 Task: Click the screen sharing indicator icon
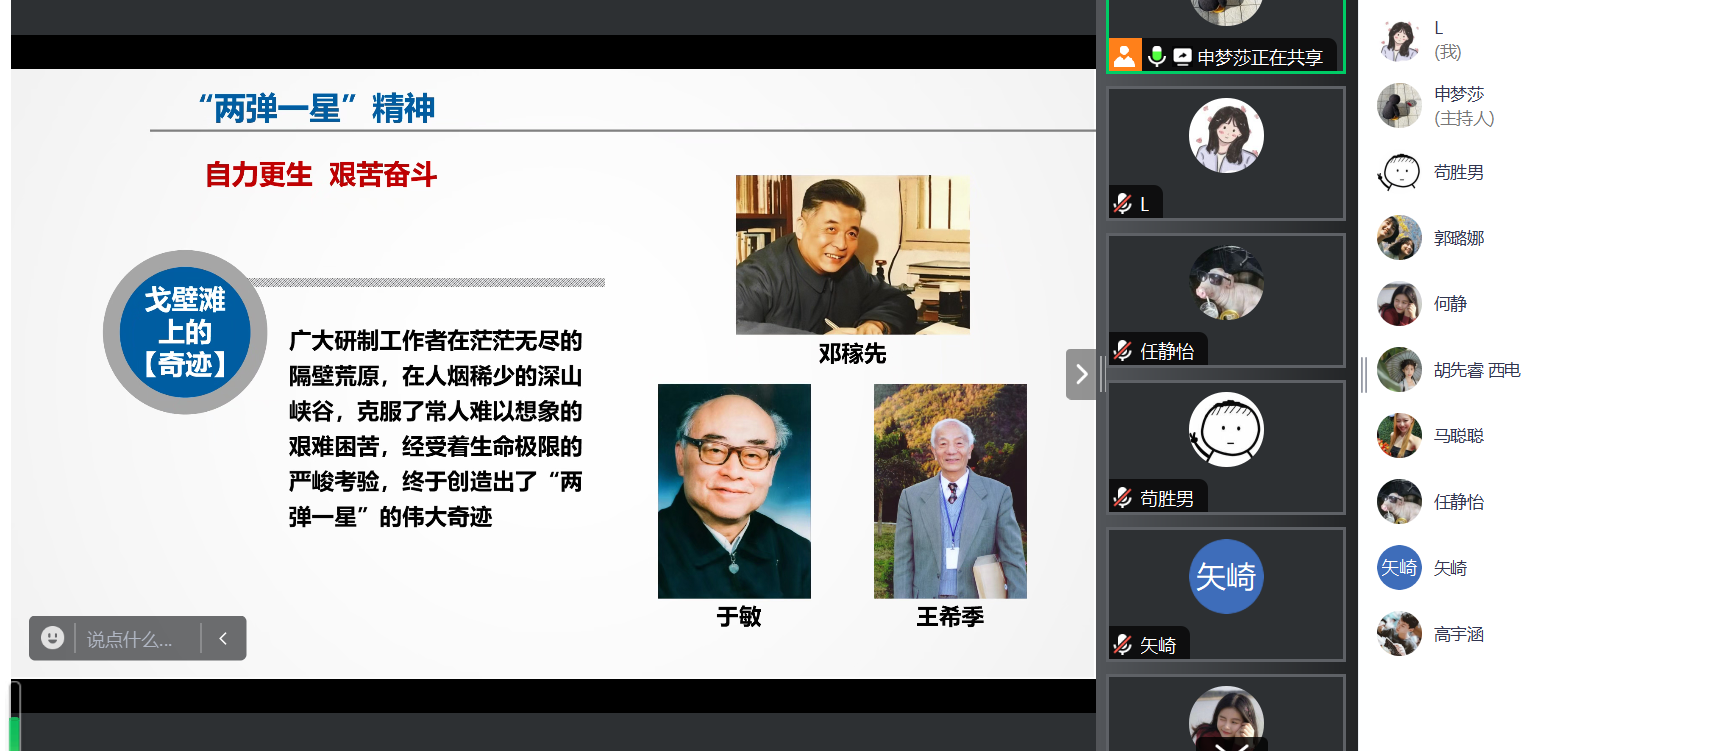coord(1182,57)
